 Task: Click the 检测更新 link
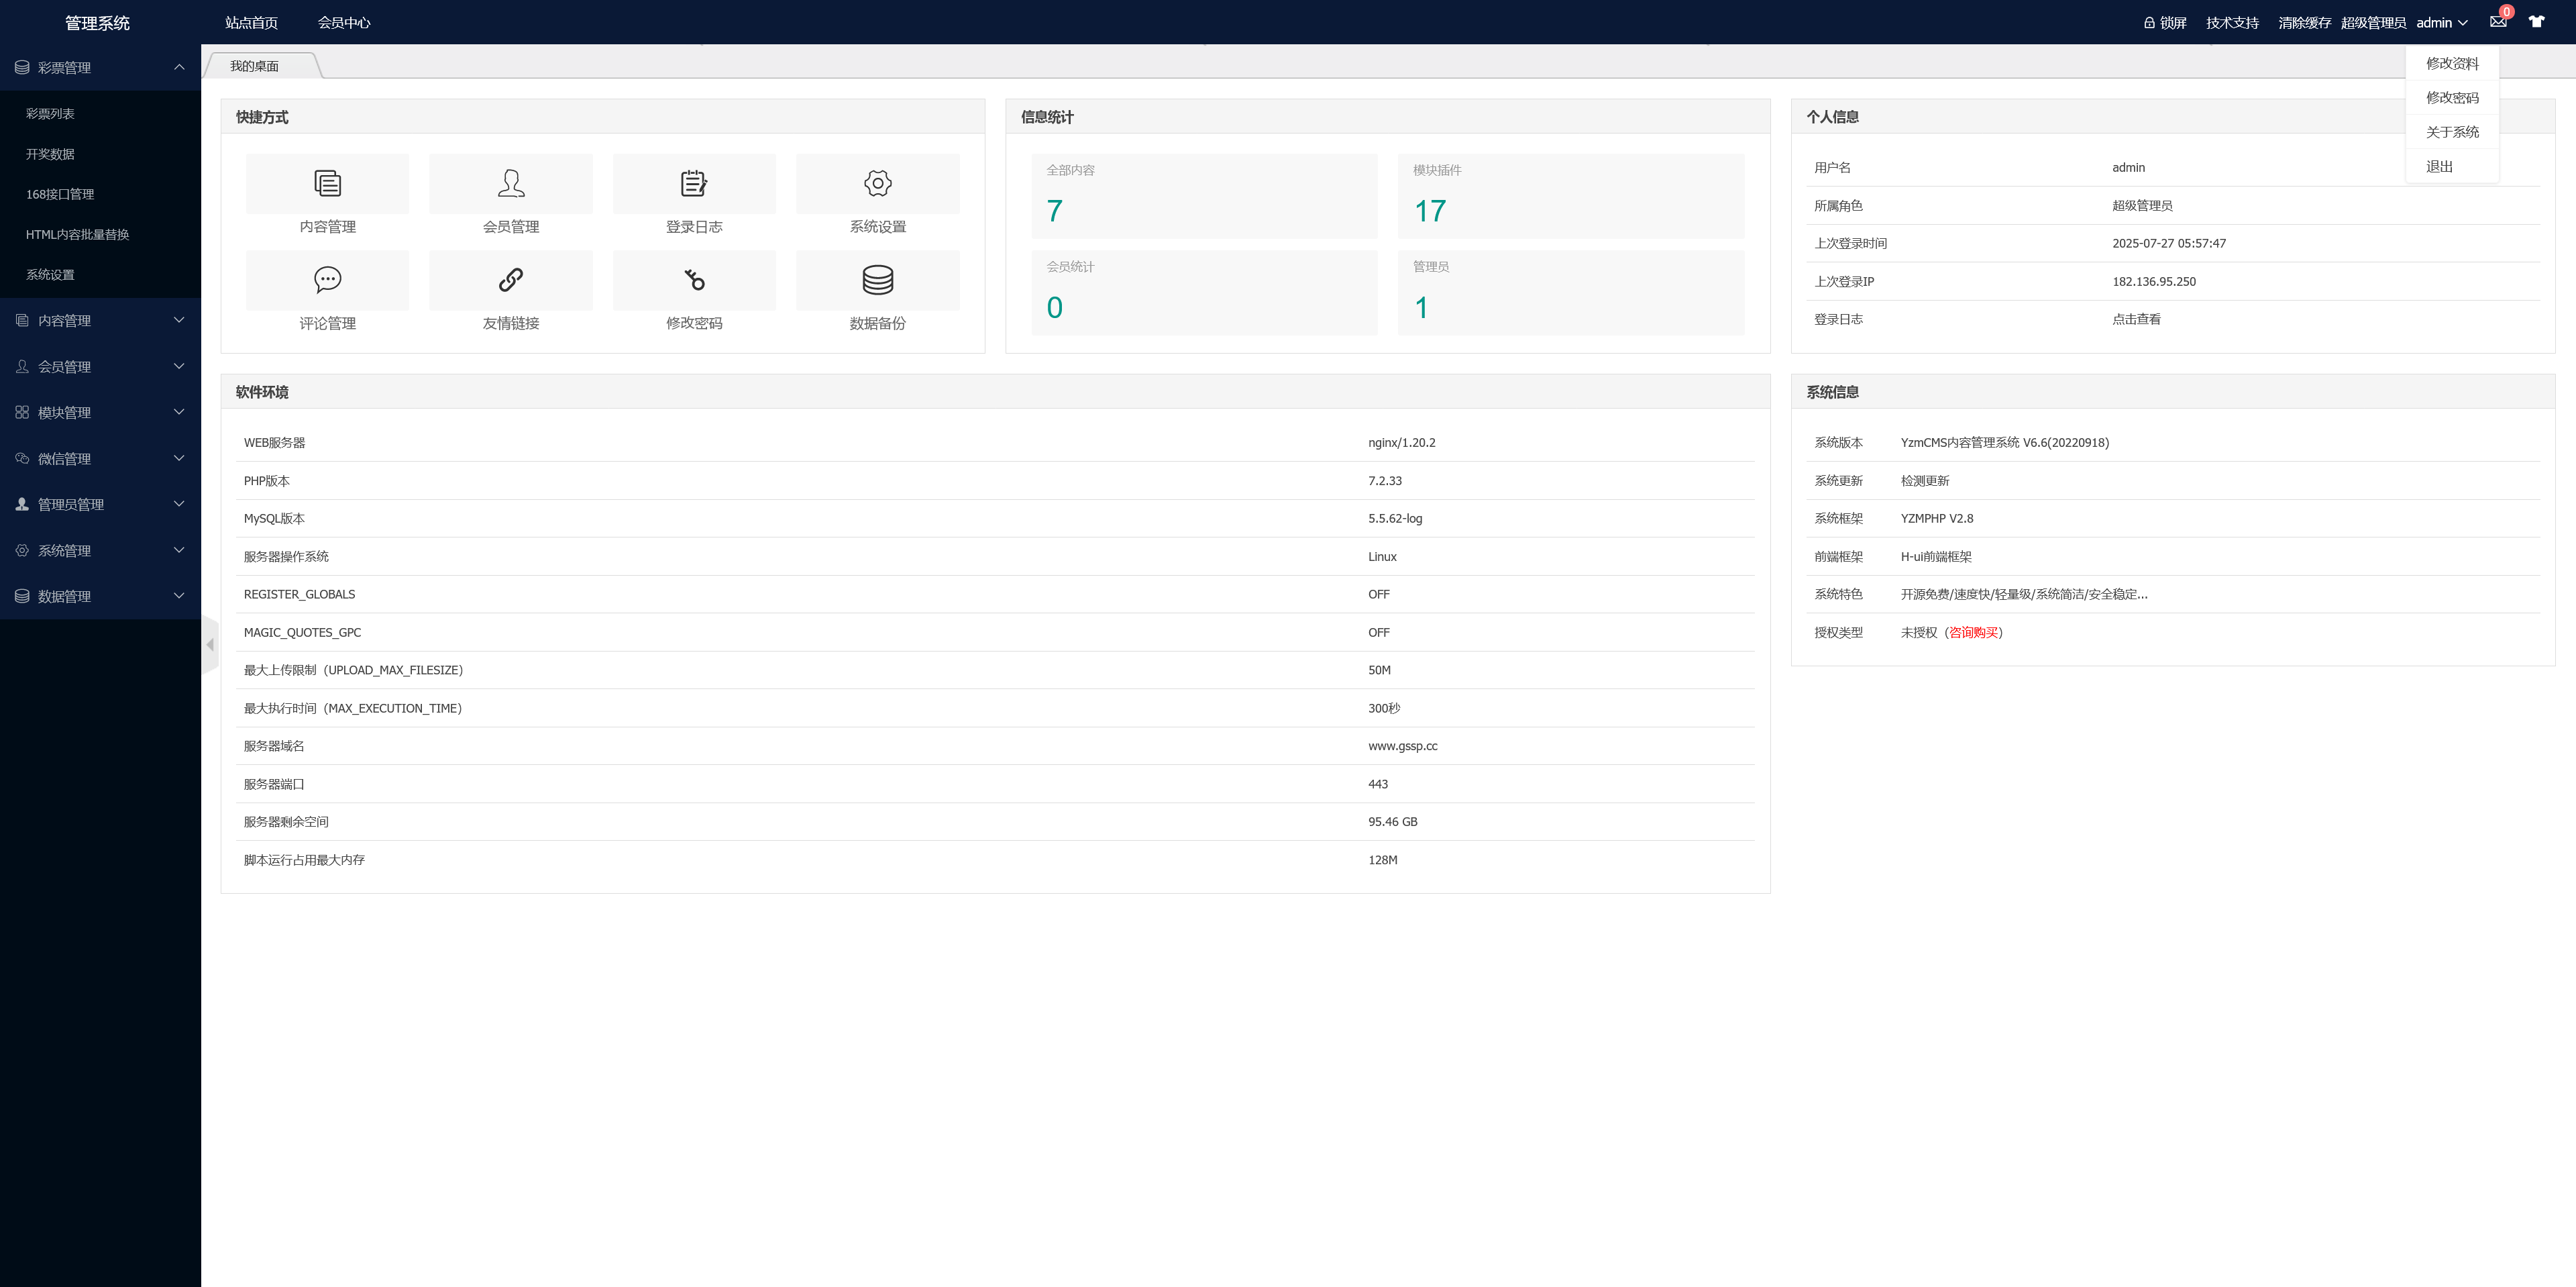click(x=1924, y=481)
